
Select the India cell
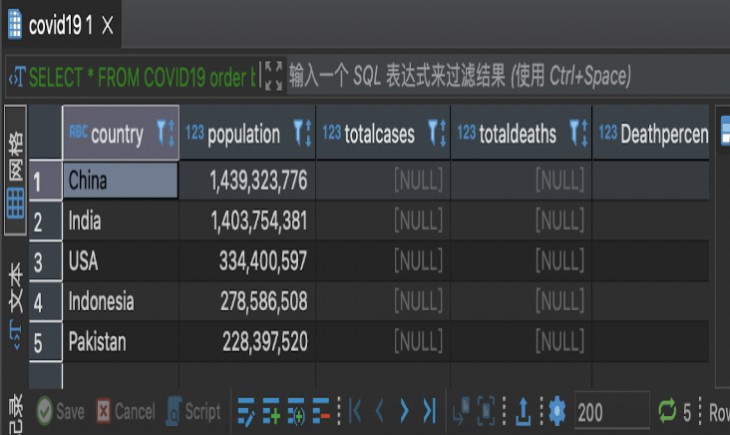point(121,220)
